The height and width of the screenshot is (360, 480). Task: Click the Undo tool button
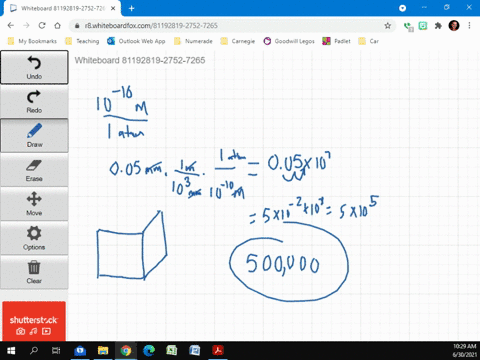(x=34, y=67)
